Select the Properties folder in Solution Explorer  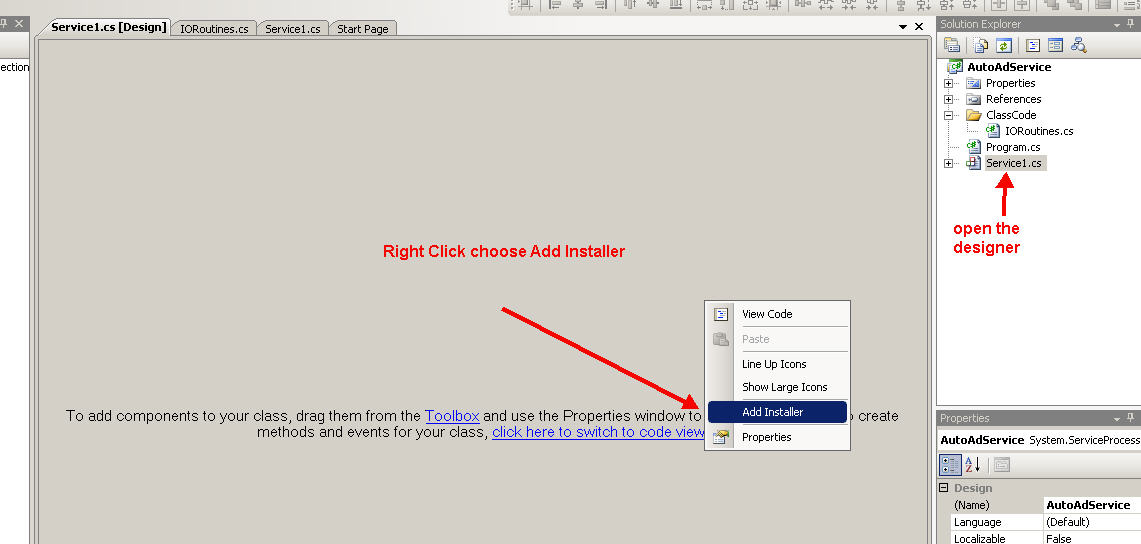pyautogui.click(x=1010, y=83)
